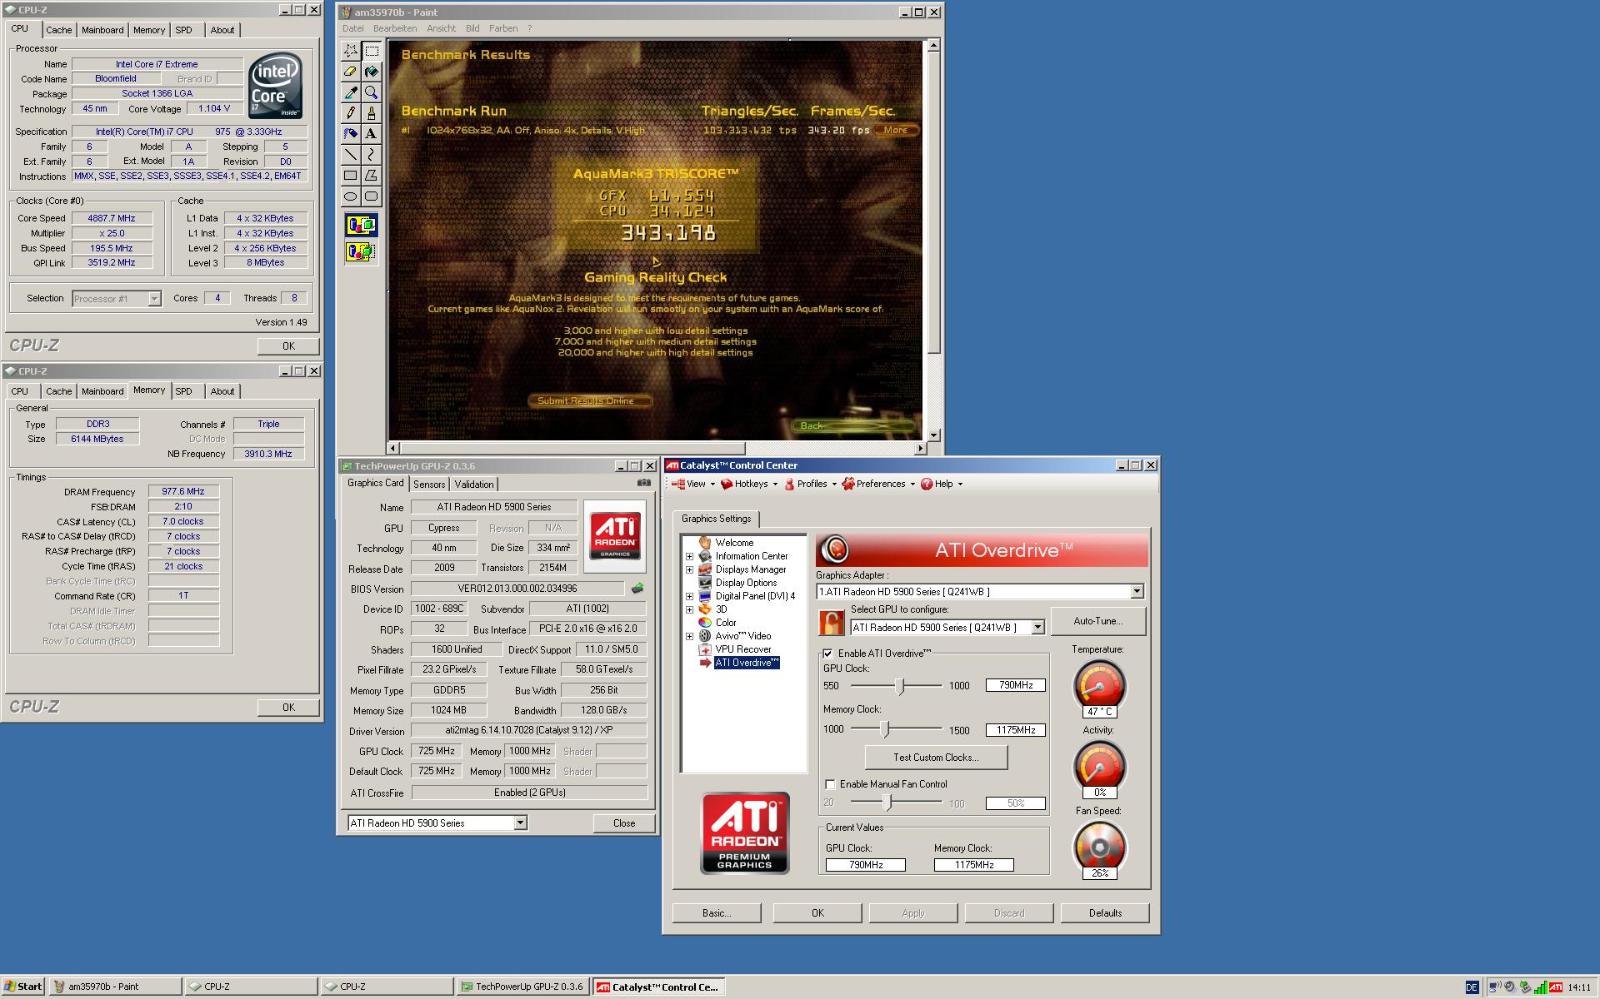
Task: Open the Validation tab in GPU-Z
Action: coord(474,484)
